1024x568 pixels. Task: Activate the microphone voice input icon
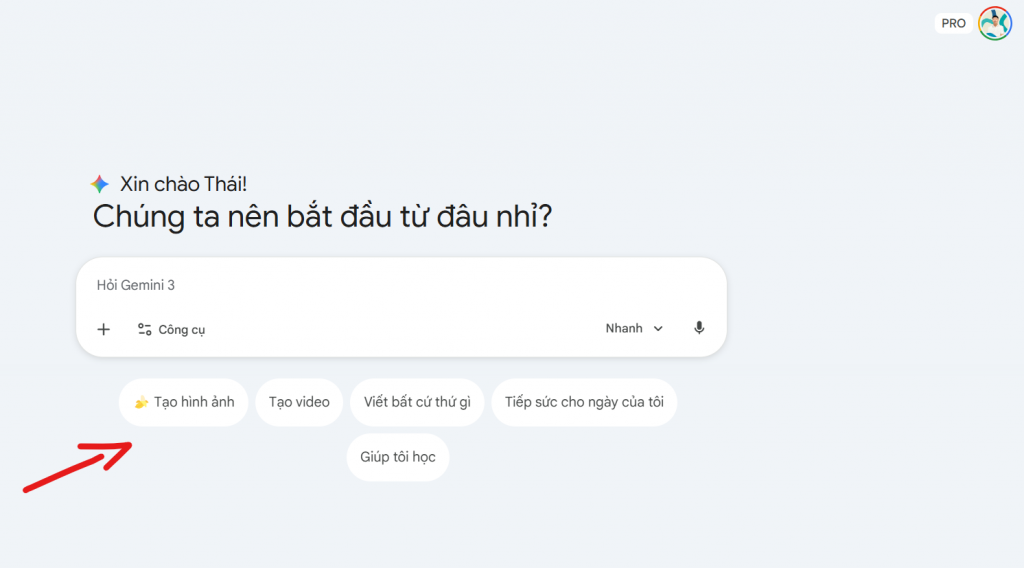coord(699,328)
